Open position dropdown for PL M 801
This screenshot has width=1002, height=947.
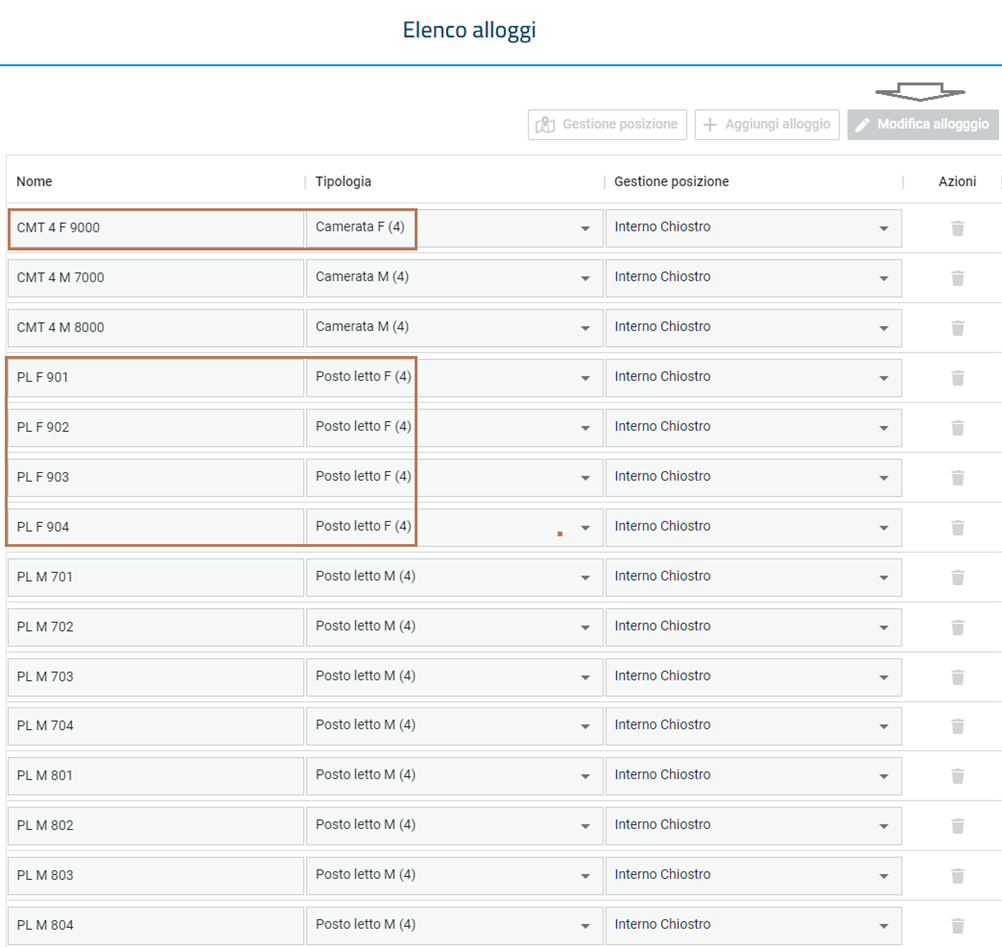(x=753, y=776)
